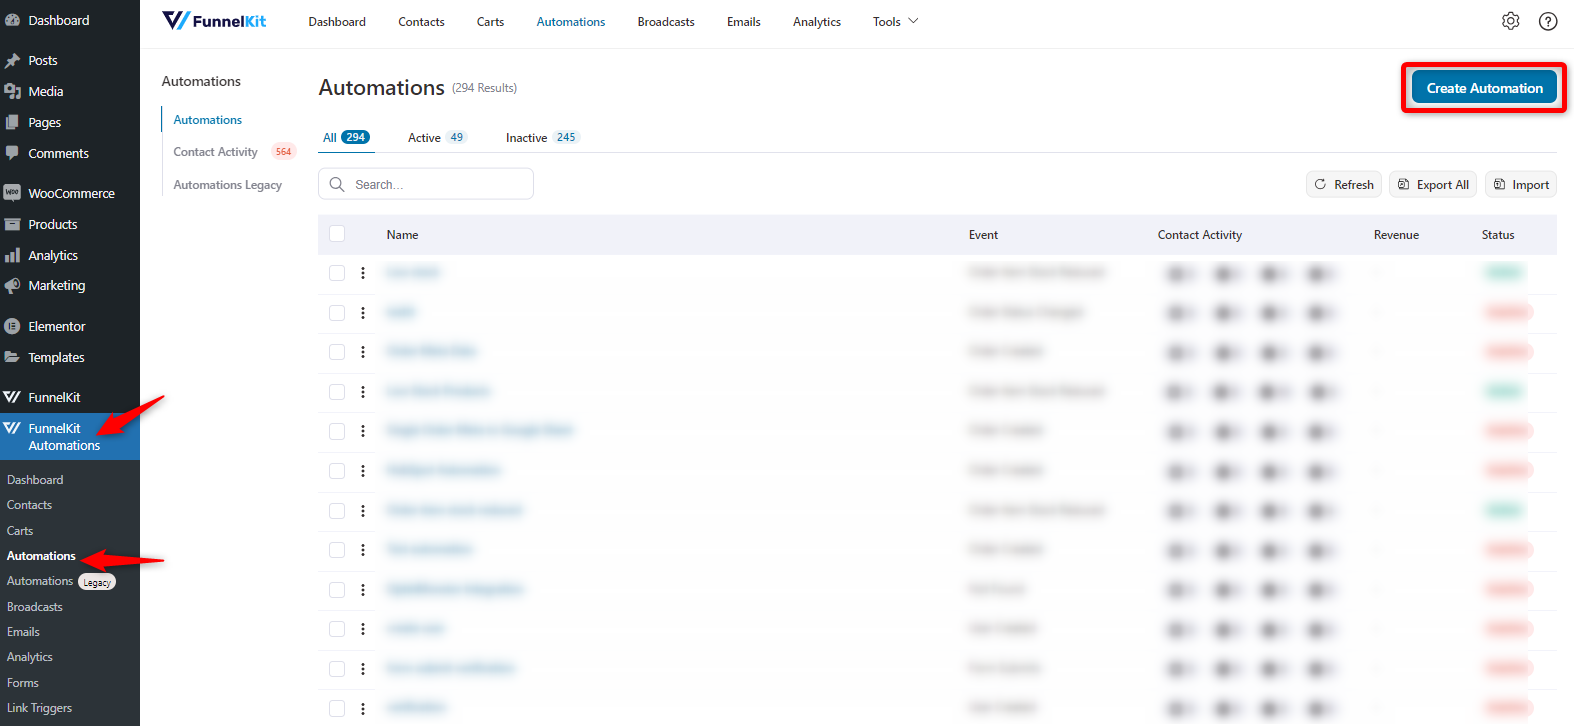Tick checkbox of third automation row
The width and height of the screenshot is (1574, 726).
337,352
